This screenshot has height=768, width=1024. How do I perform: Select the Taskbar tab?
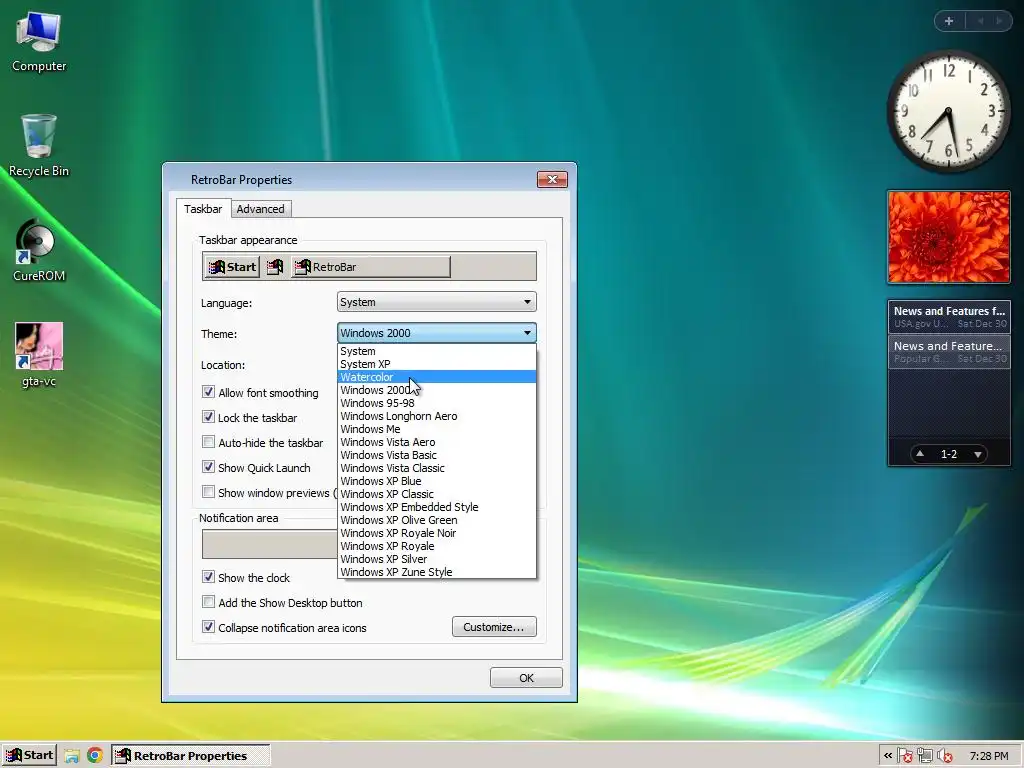[x=203, y=209]
